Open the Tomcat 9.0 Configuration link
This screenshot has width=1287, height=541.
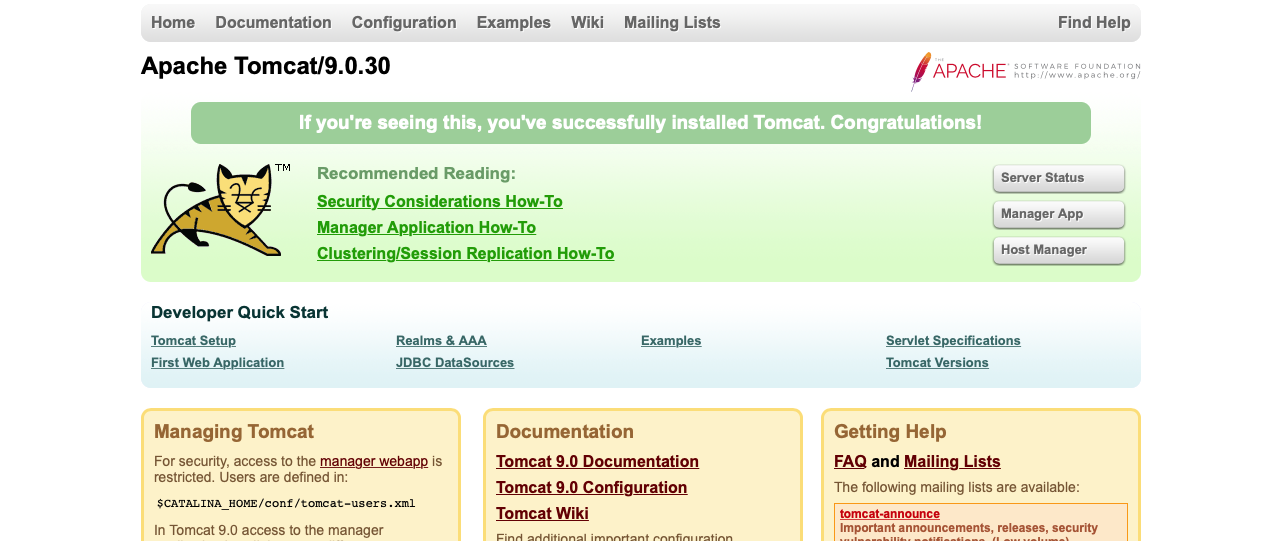[x=591, y=488]
